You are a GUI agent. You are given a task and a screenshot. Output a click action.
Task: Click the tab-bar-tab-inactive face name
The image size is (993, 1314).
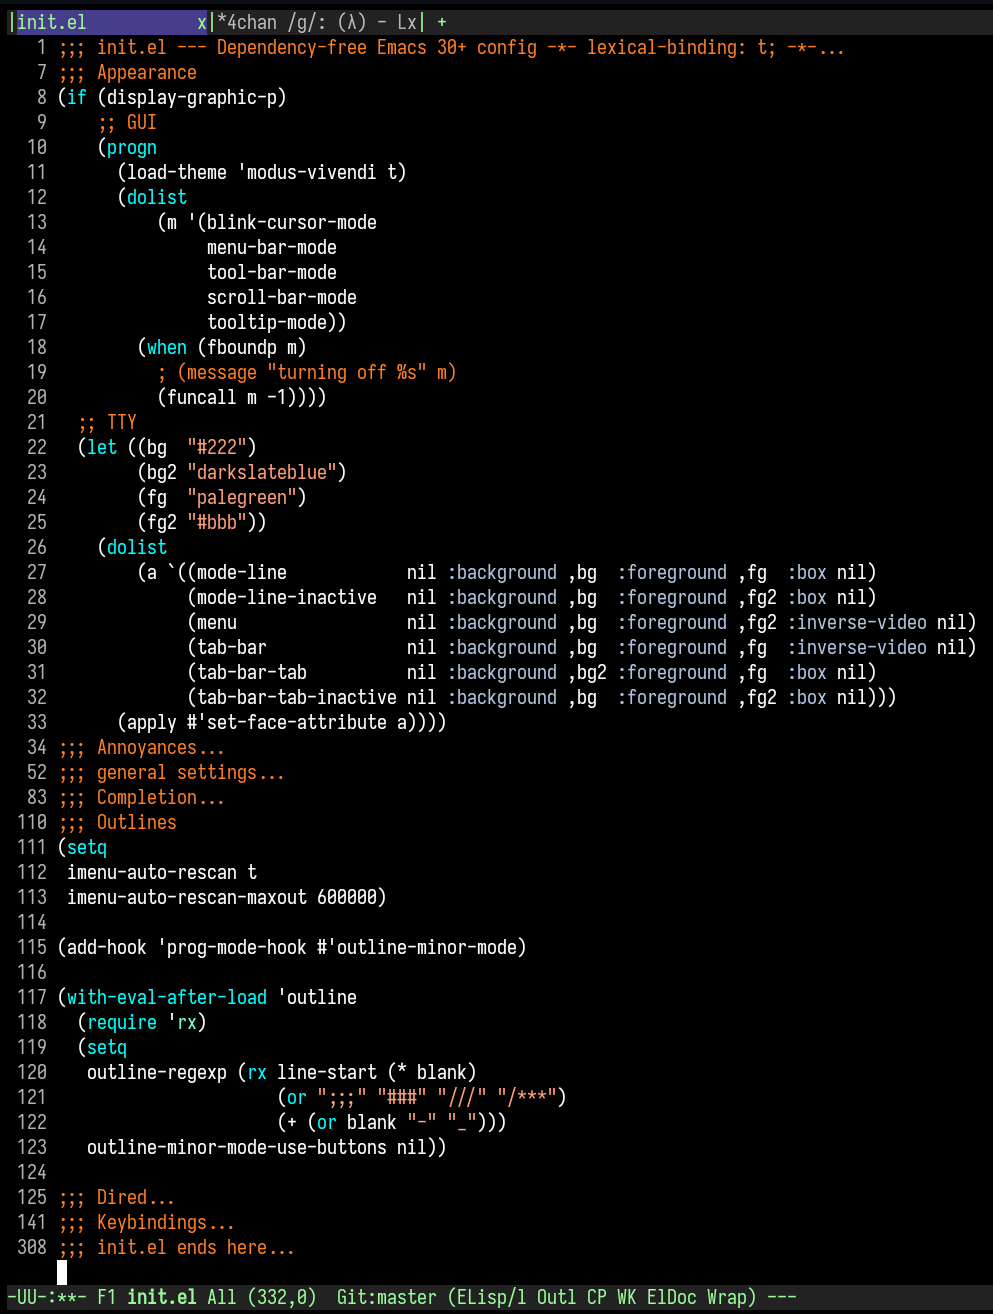[x=296, y=697]
